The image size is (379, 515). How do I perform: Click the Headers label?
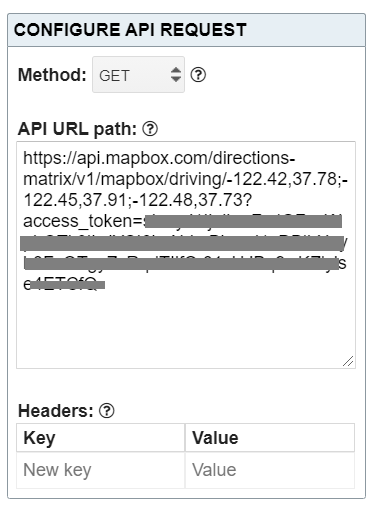[x=56, y=411]
